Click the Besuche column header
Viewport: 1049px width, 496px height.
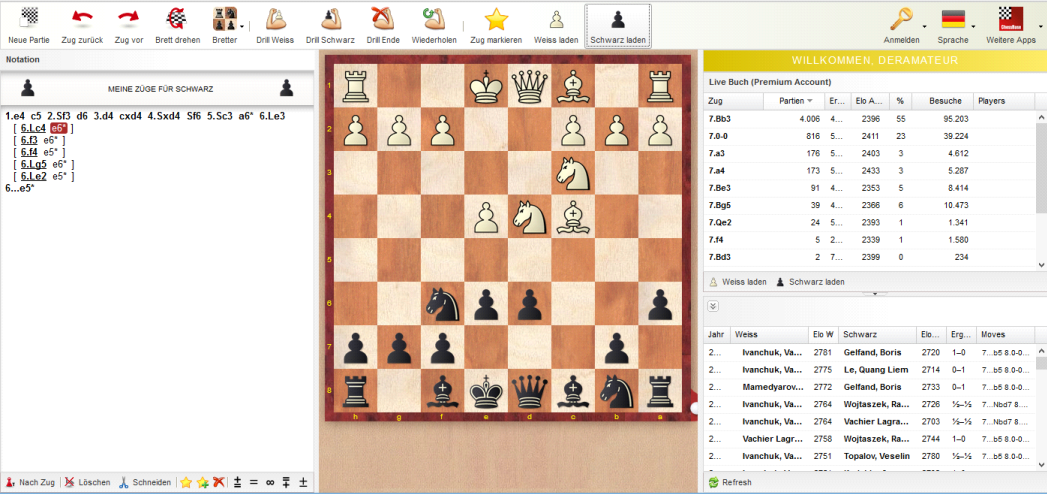944,101
